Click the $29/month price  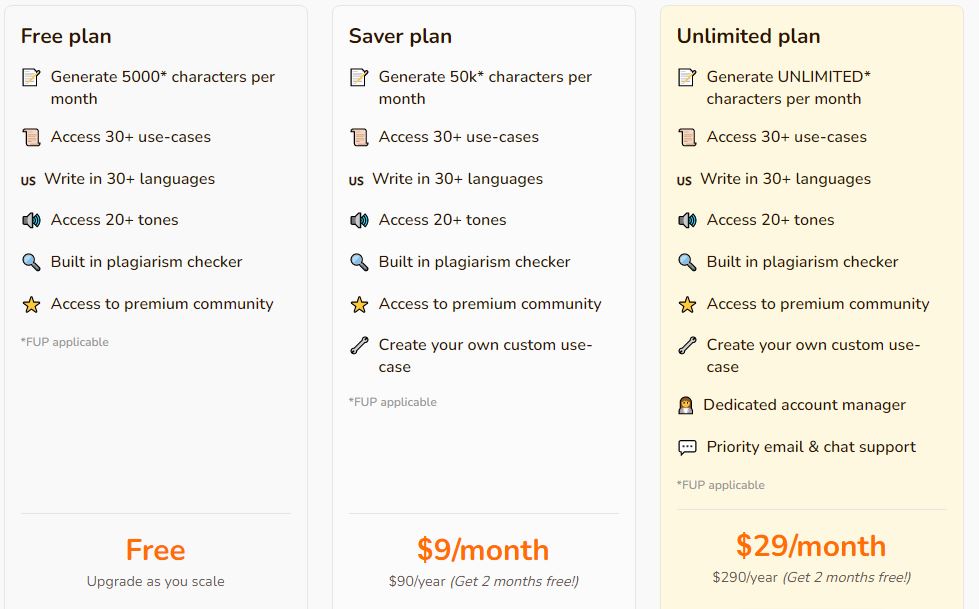811,545
